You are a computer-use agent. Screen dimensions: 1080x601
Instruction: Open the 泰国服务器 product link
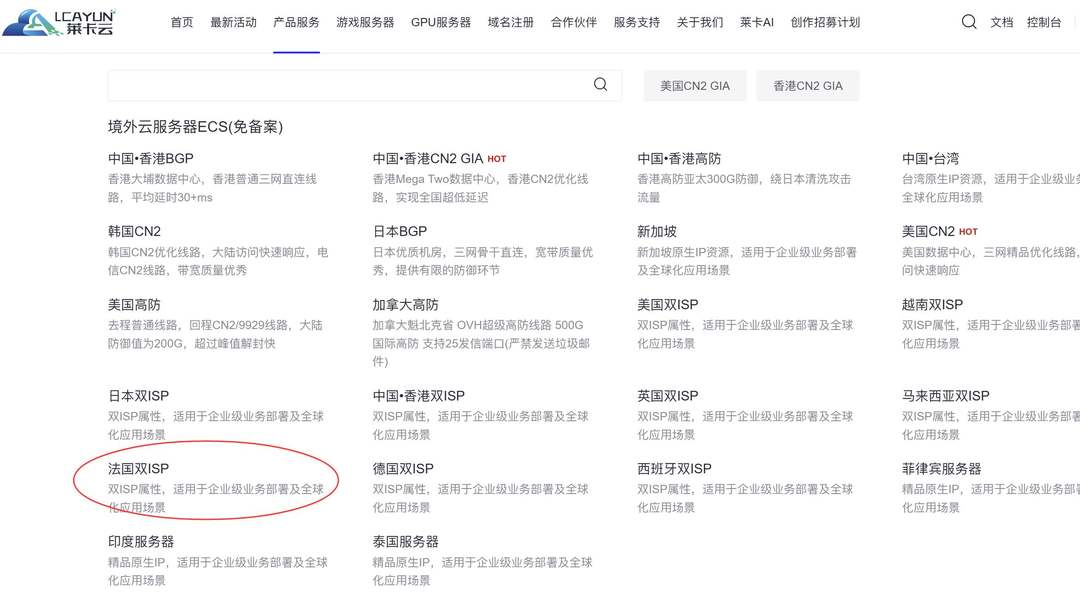coord(406,542)
